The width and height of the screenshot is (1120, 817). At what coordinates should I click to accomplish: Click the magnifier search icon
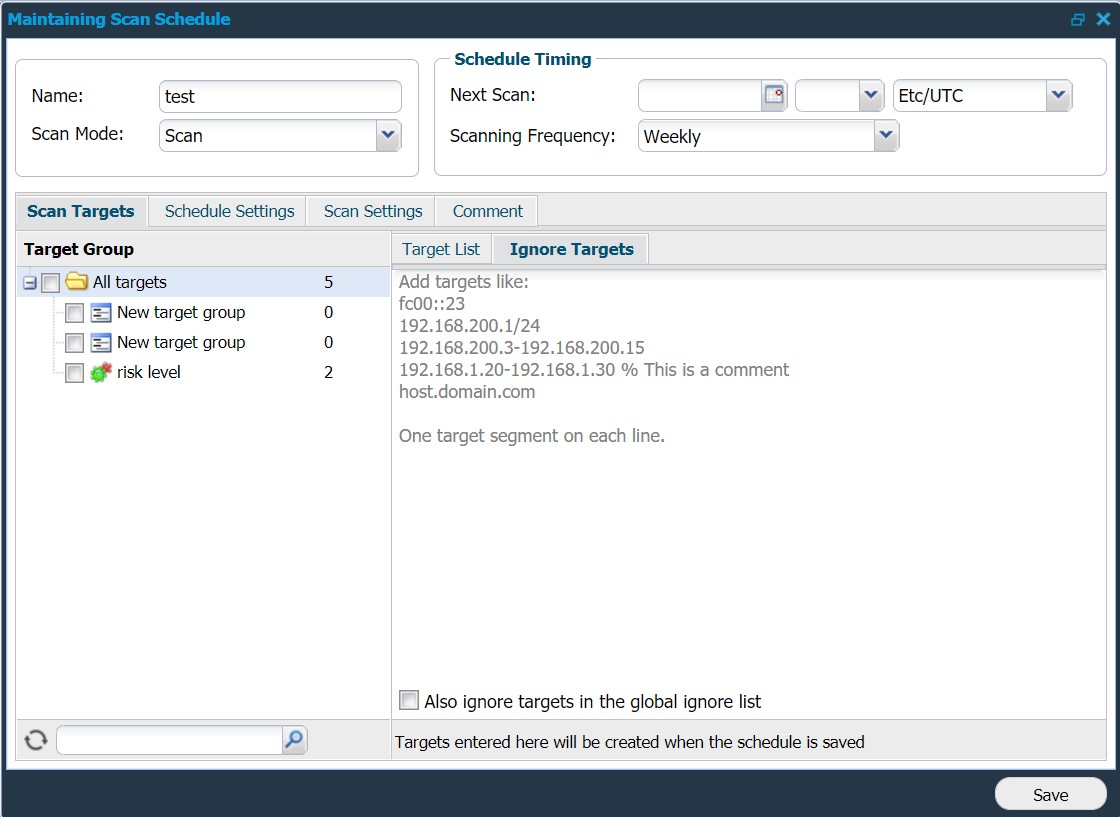coord(294,740)
